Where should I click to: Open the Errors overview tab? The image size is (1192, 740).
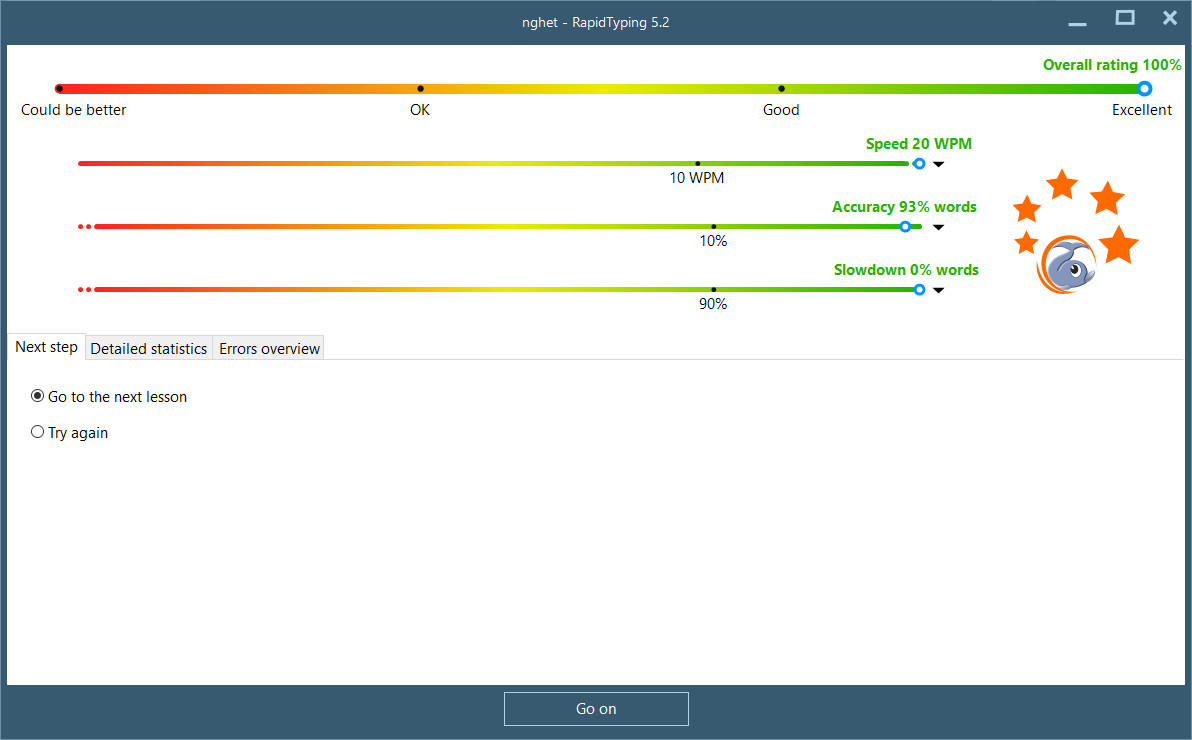tap(269, 348)
